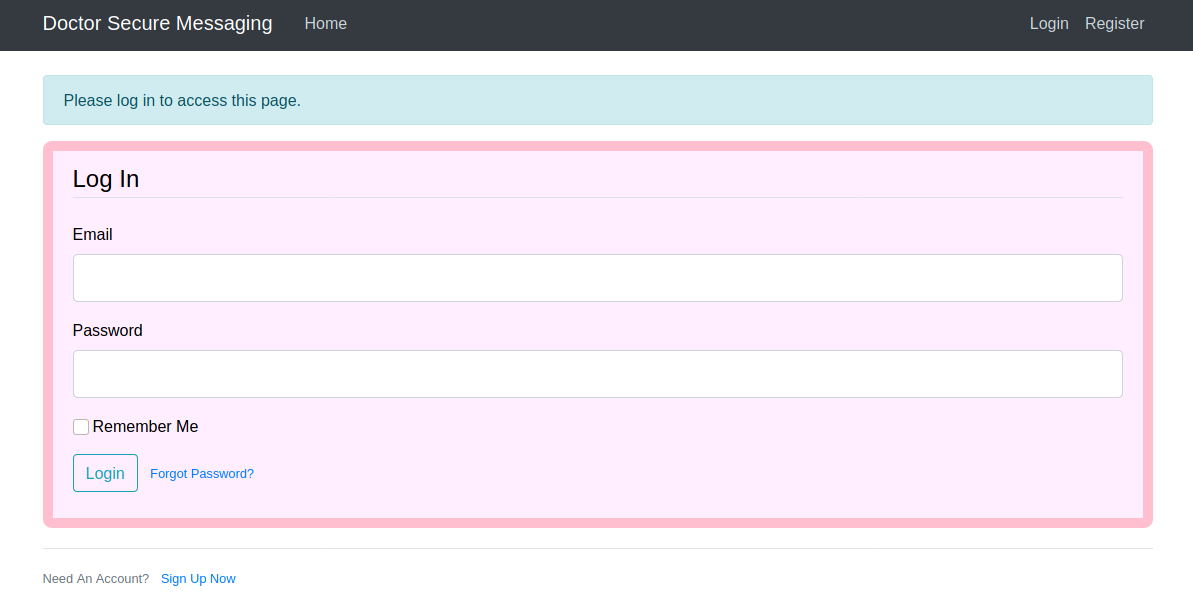Submit credentials via the Login button

[x=105, y=472]
